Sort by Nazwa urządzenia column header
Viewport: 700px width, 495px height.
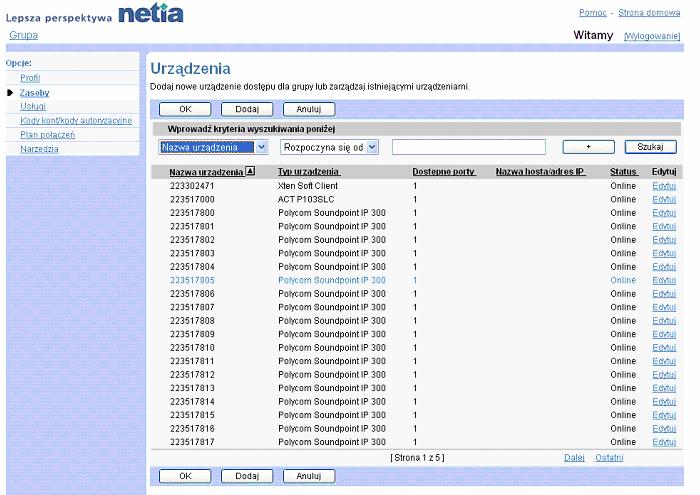tap(206, 172)
